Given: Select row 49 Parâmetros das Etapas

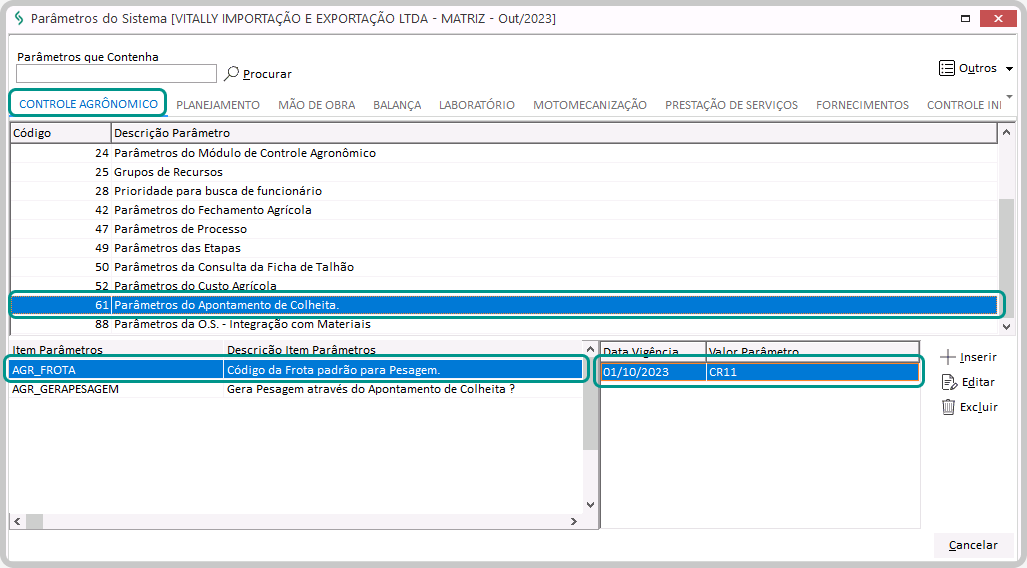Looking at the screenshot, I should pyautogui.click(x=504, y=248).
